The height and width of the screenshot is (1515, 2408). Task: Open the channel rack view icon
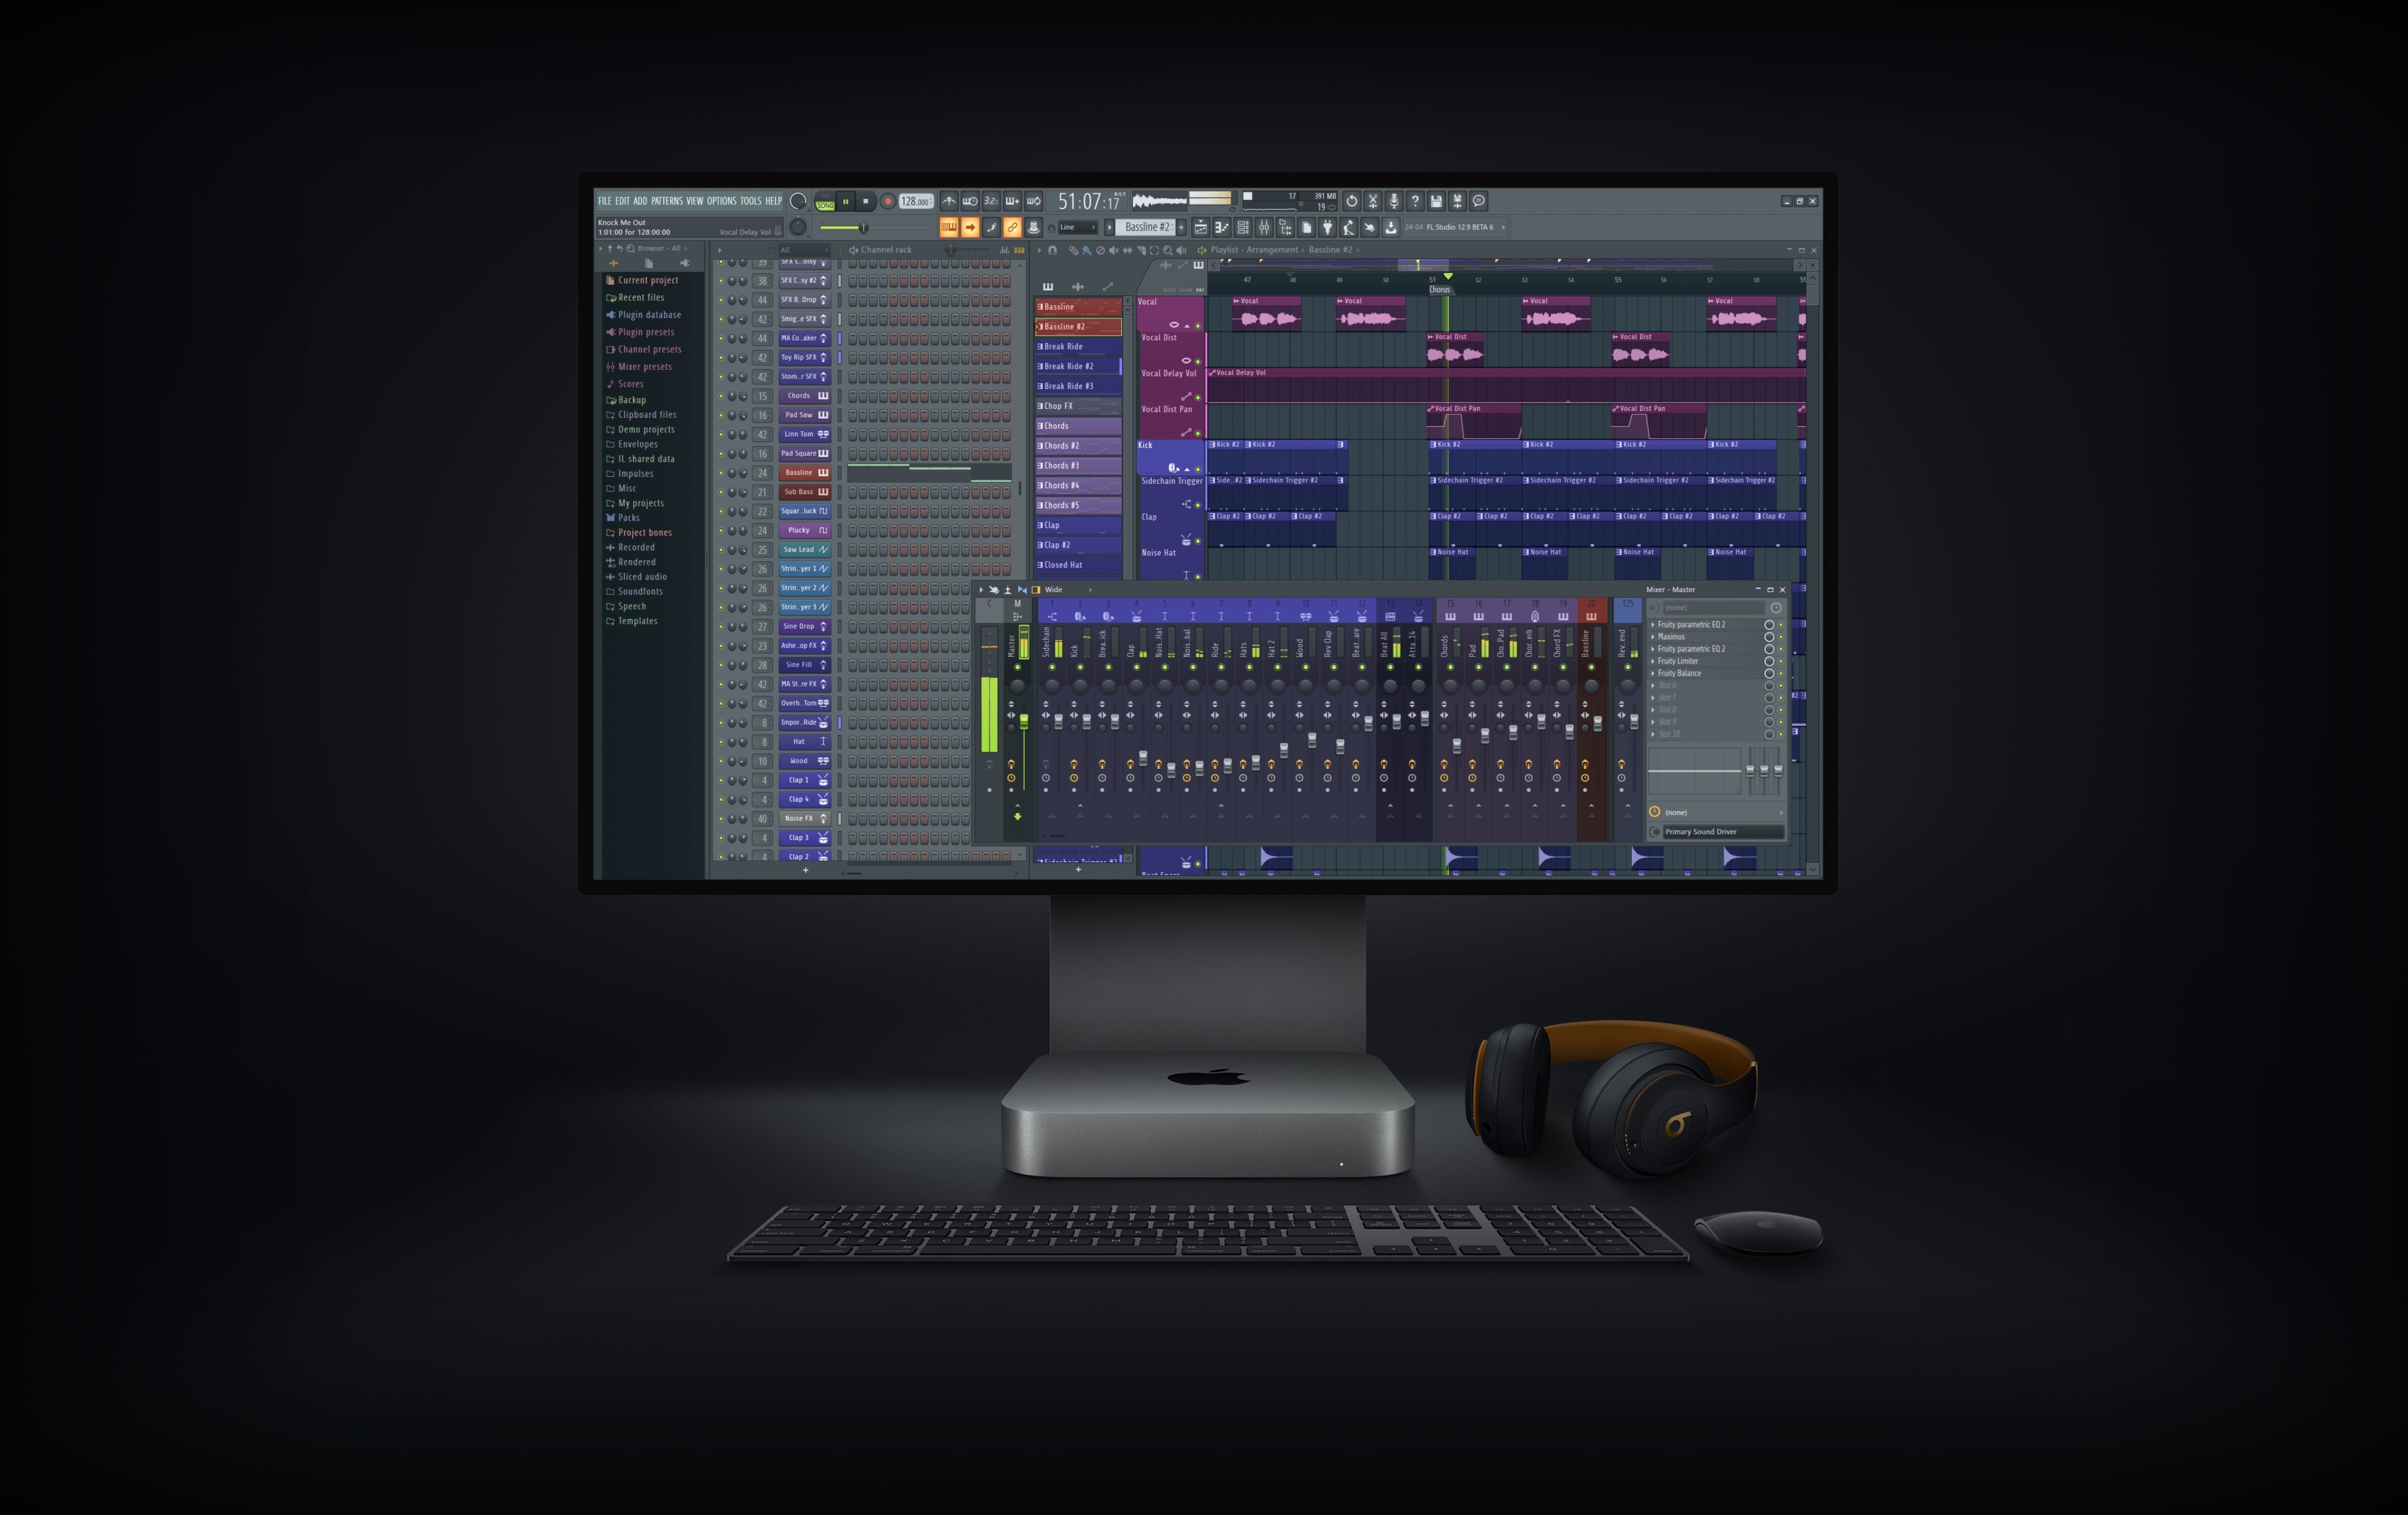1243,227
